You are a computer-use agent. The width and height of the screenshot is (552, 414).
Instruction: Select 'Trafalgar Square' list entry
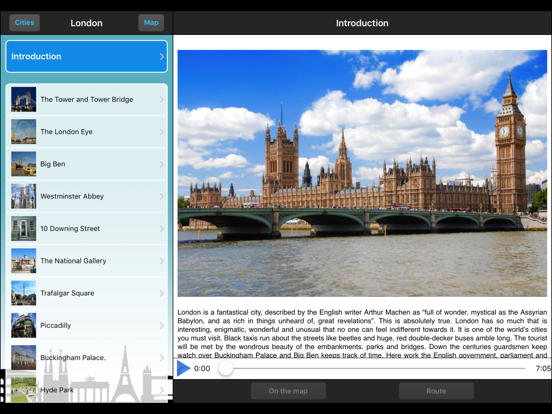[x=87, y=293]
